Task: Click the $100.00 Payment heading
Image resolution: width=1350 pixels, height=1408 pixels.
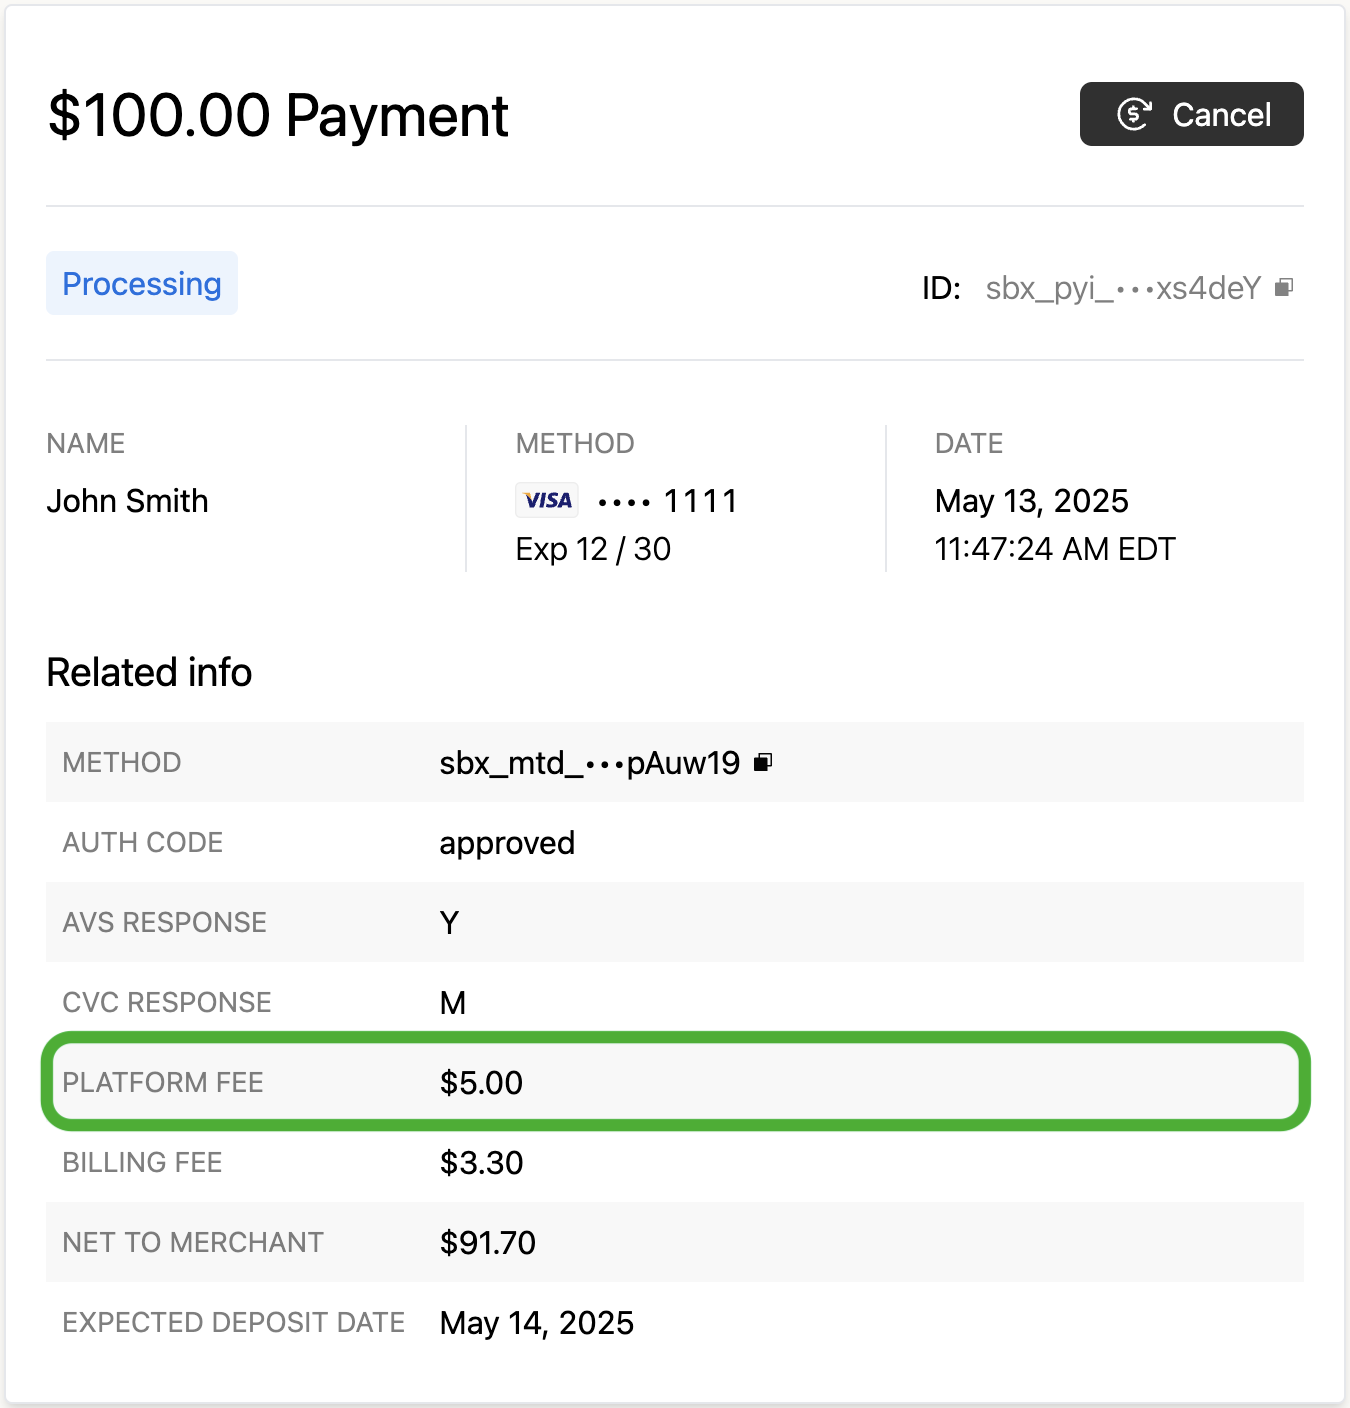Action: [278, 115]
